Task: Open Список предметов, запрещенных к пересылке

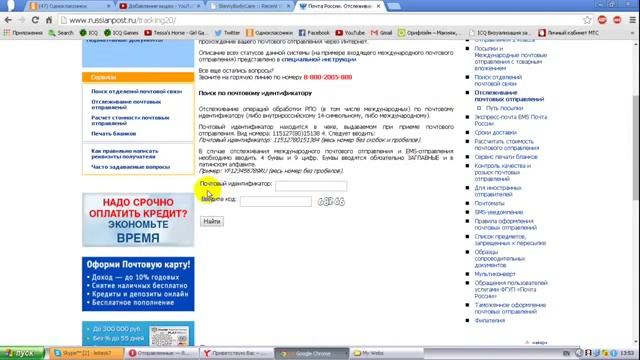Action: (x=510, y=240)
